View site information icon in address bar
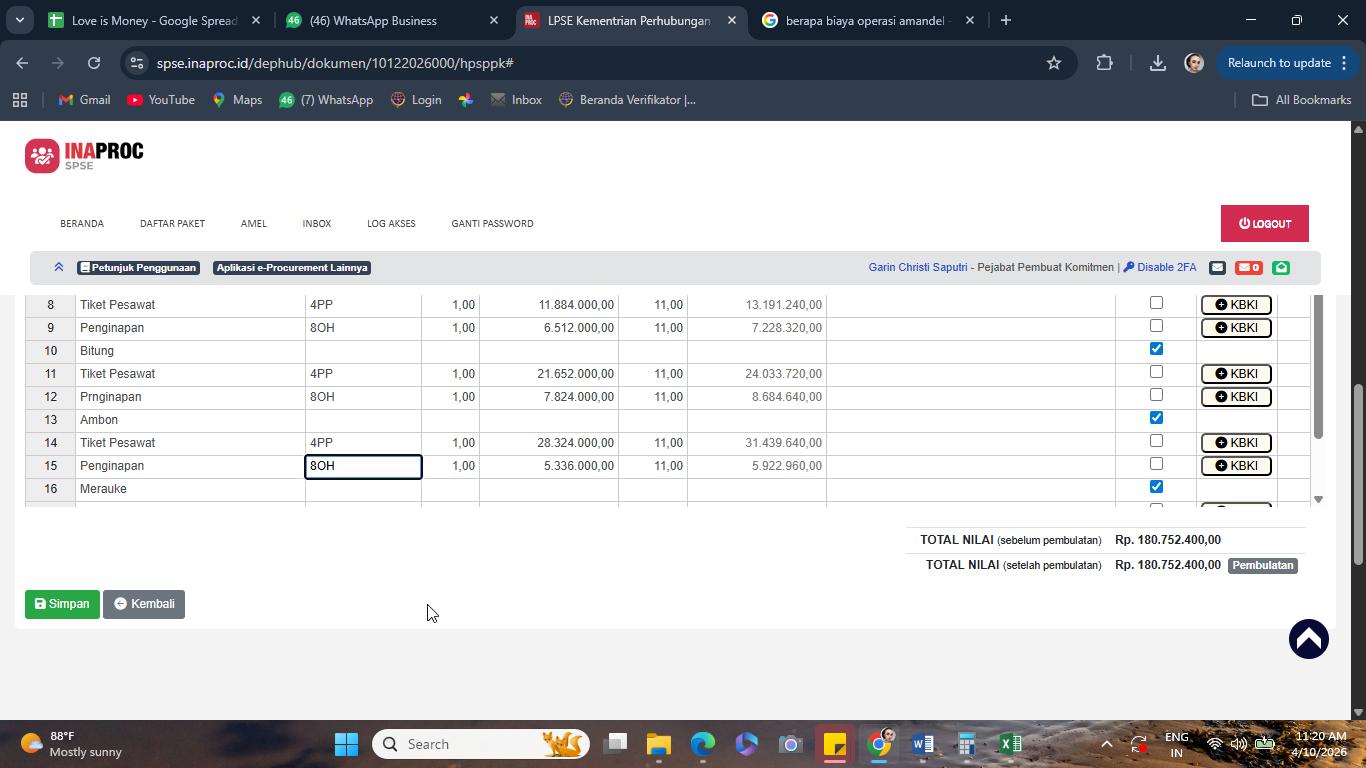 tap(138, 63)
